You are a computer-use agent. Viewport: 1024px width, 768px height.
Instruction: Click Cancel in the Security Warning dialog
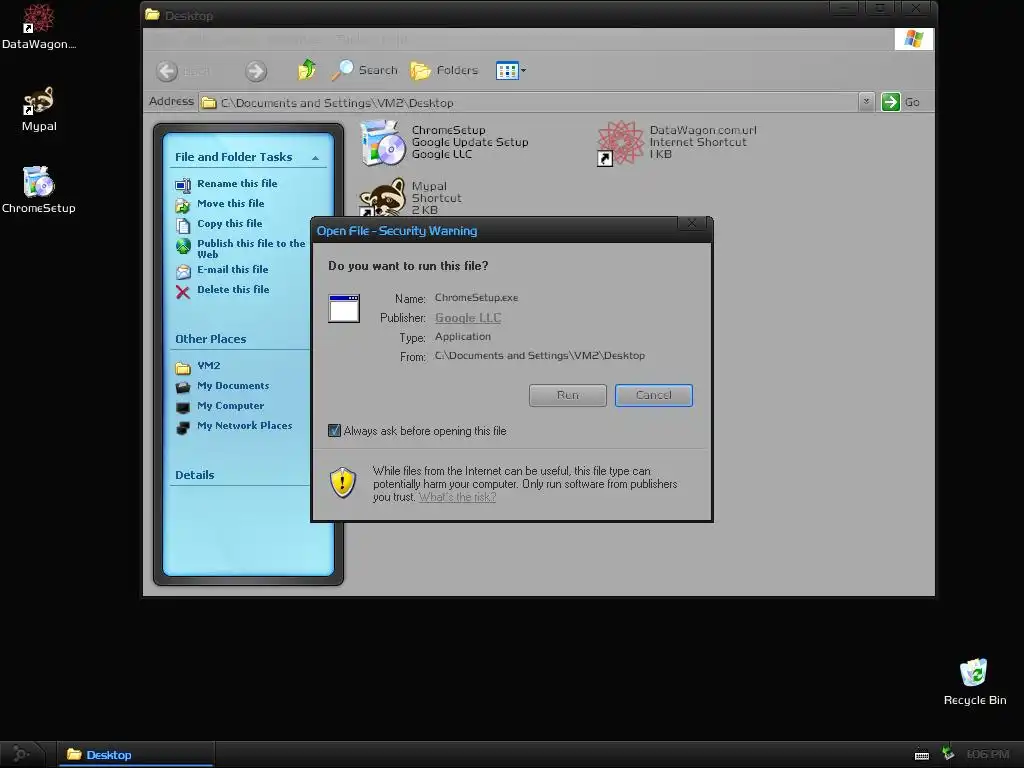point(654,395)
